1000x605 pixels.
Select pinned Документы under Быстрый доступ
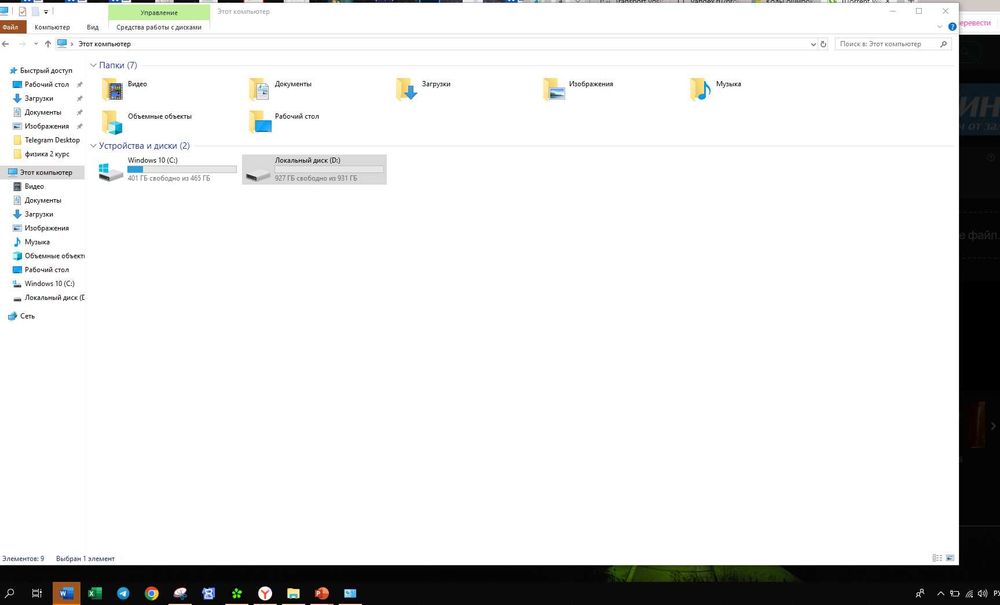point(43,112)
